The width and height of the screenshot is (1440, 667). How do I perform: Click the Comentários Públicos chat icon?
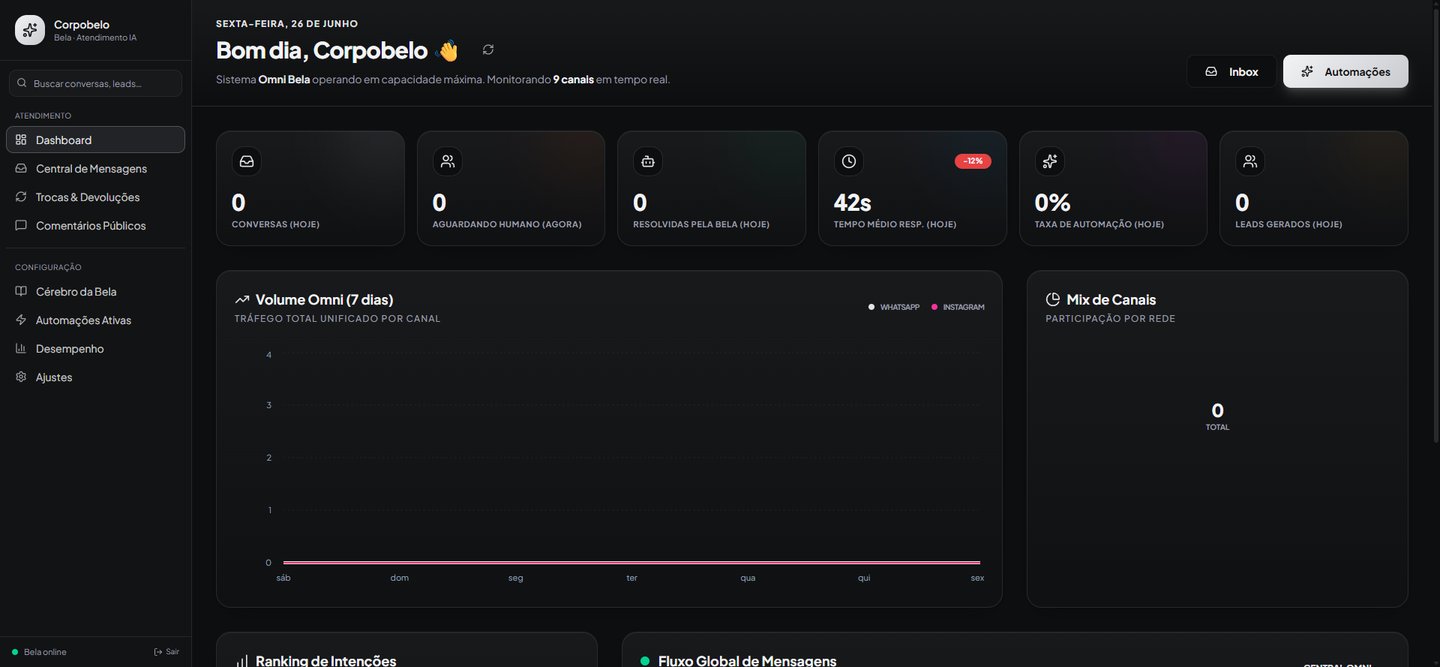click(x=21, y=225)
